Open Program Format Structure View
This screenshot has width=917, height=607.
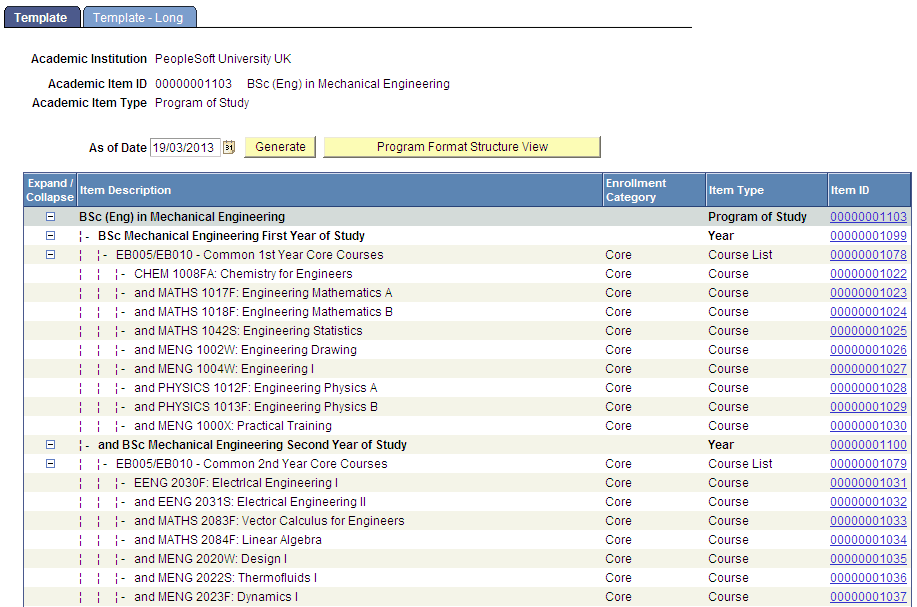(x=462, y=147)
